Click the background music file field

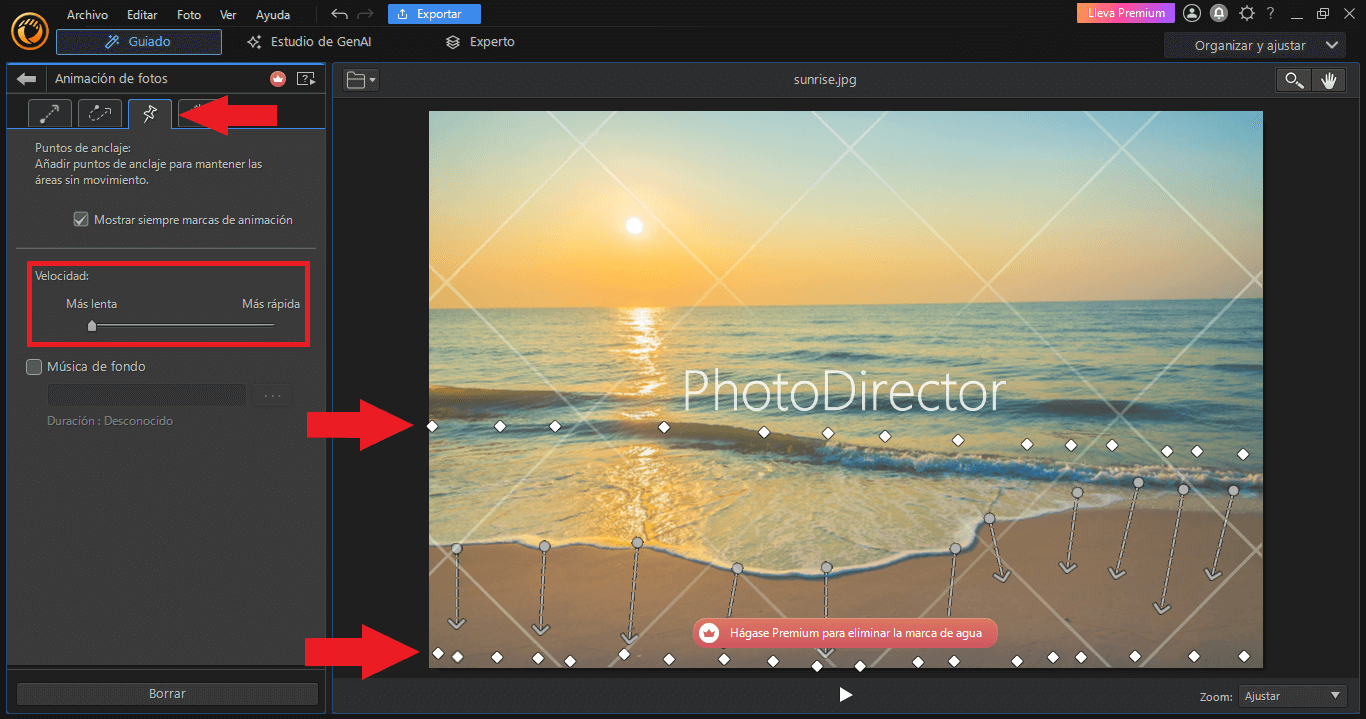[x=146, y=396]
